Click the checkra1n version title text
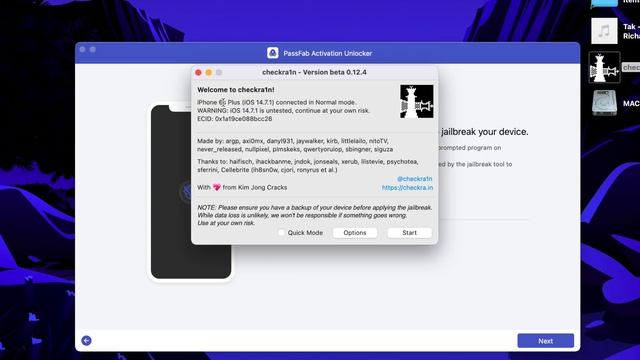Image resolution: width=640 pixels, height=360 pixels. [x=314, y=72]
